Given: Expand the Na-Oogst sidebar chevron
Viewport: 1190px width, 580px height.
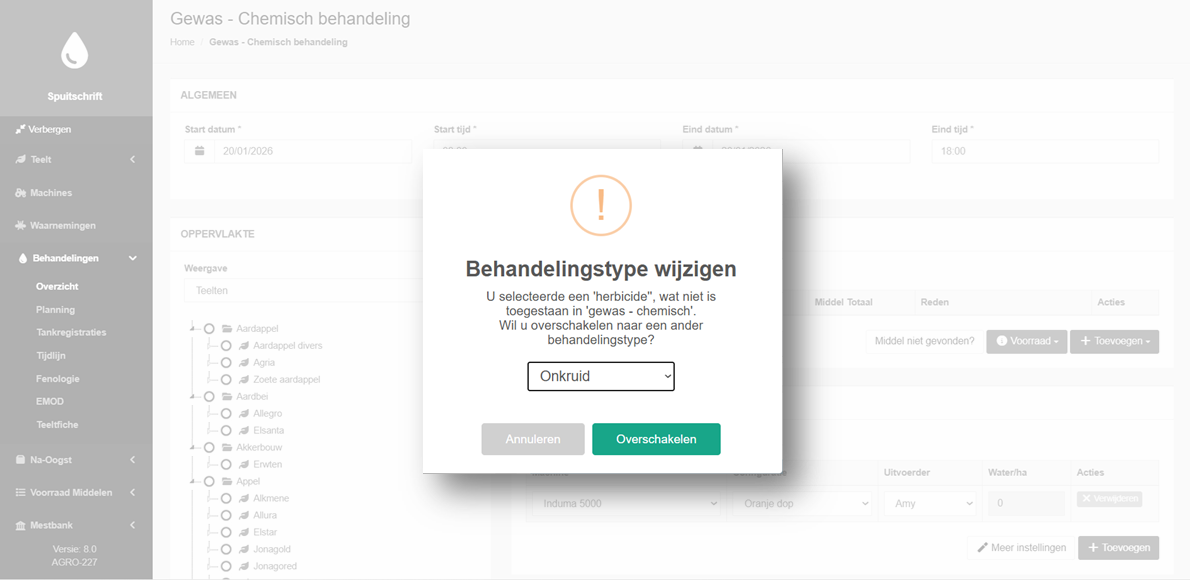Looking at the screenshot, I should pos(133,459).
